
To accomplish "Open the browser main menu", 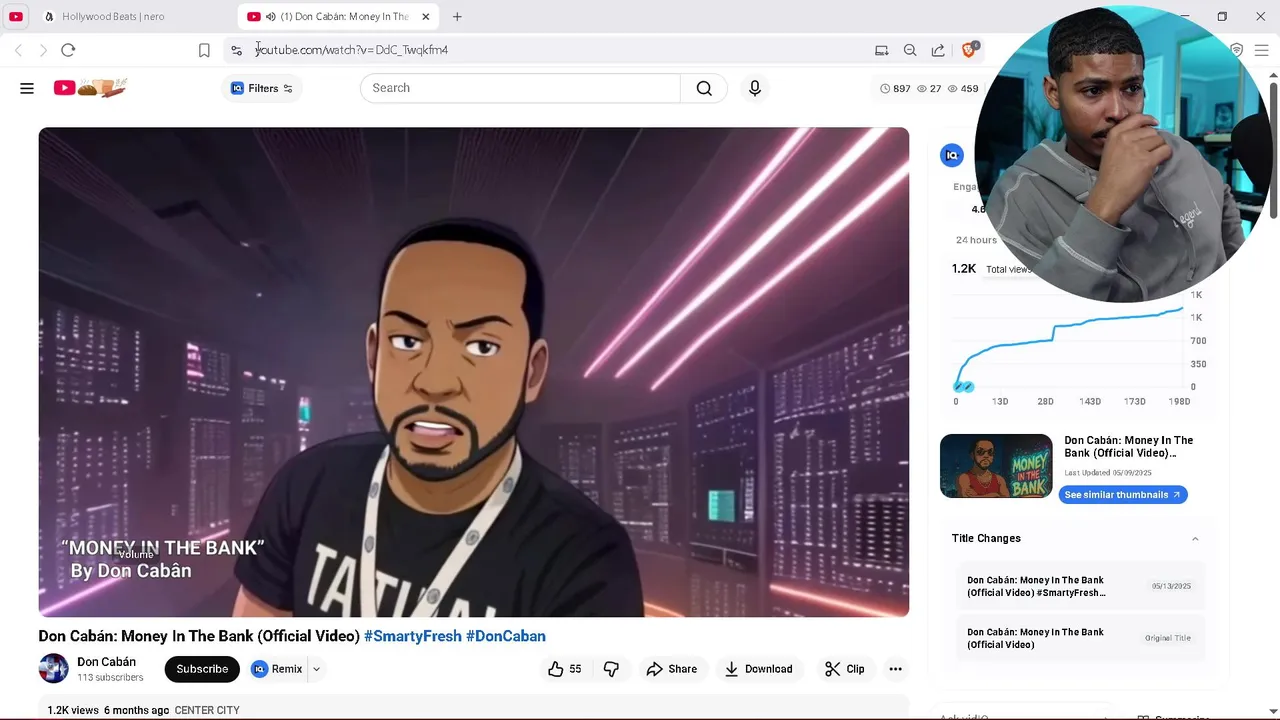I will (x=1261, y=50).
